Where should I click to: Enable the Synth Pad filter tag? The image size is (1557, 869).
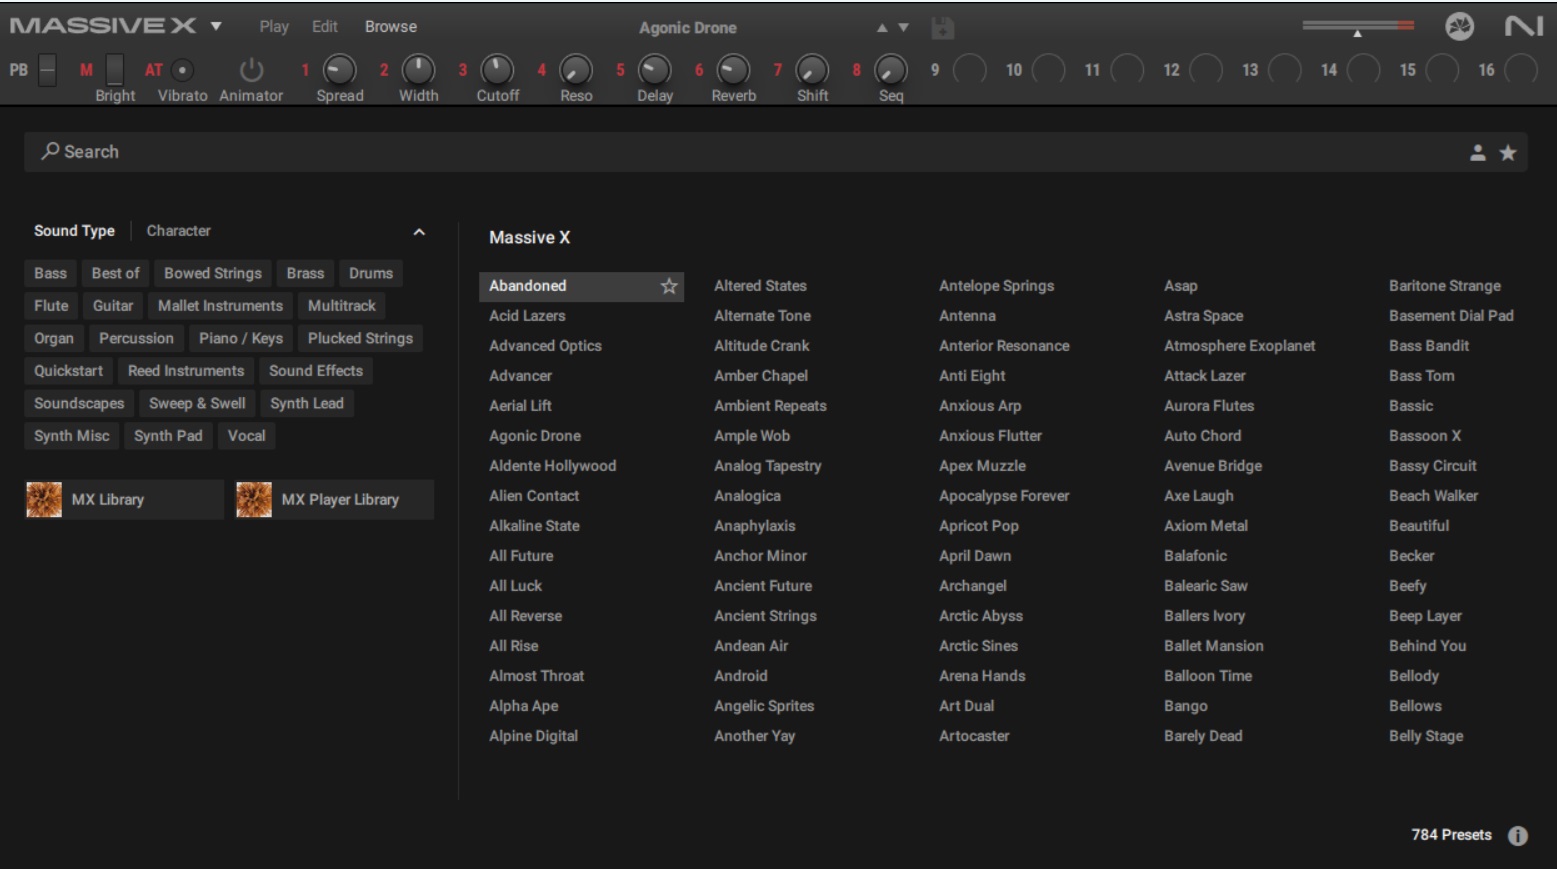(168, 436)
